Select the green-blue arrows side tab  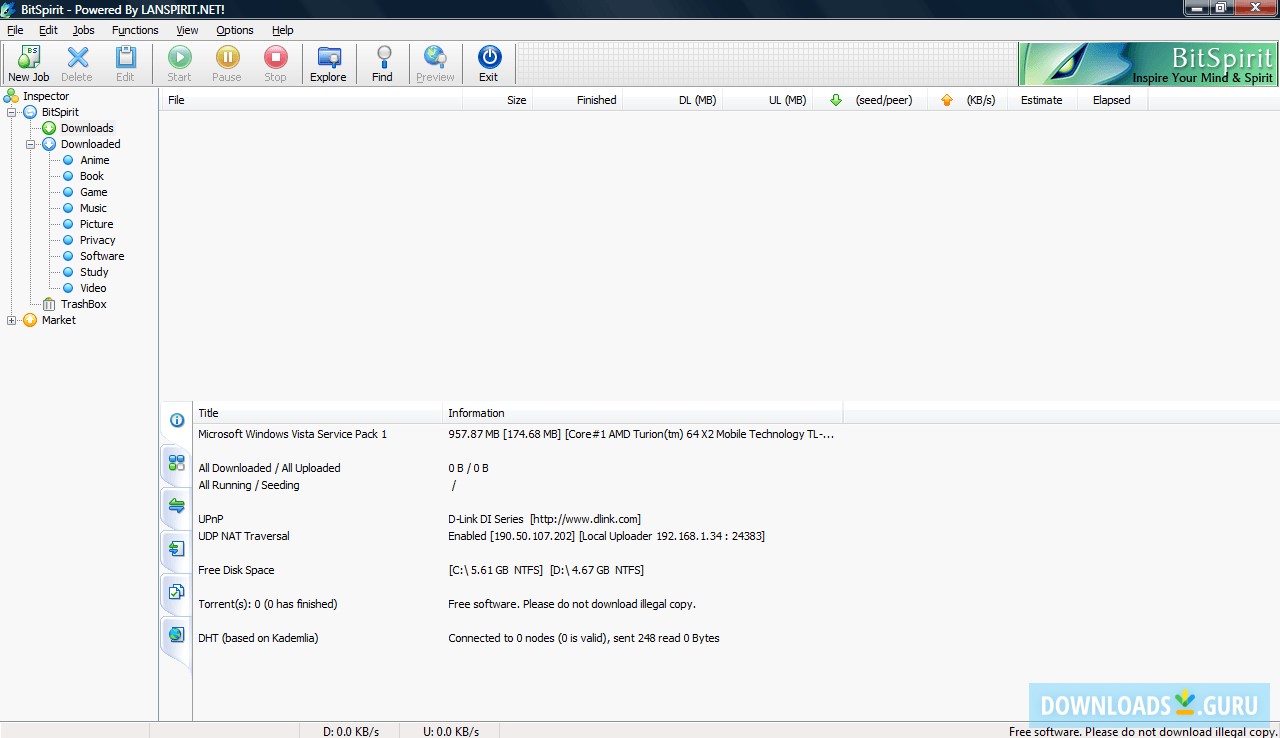click(176, 506)
